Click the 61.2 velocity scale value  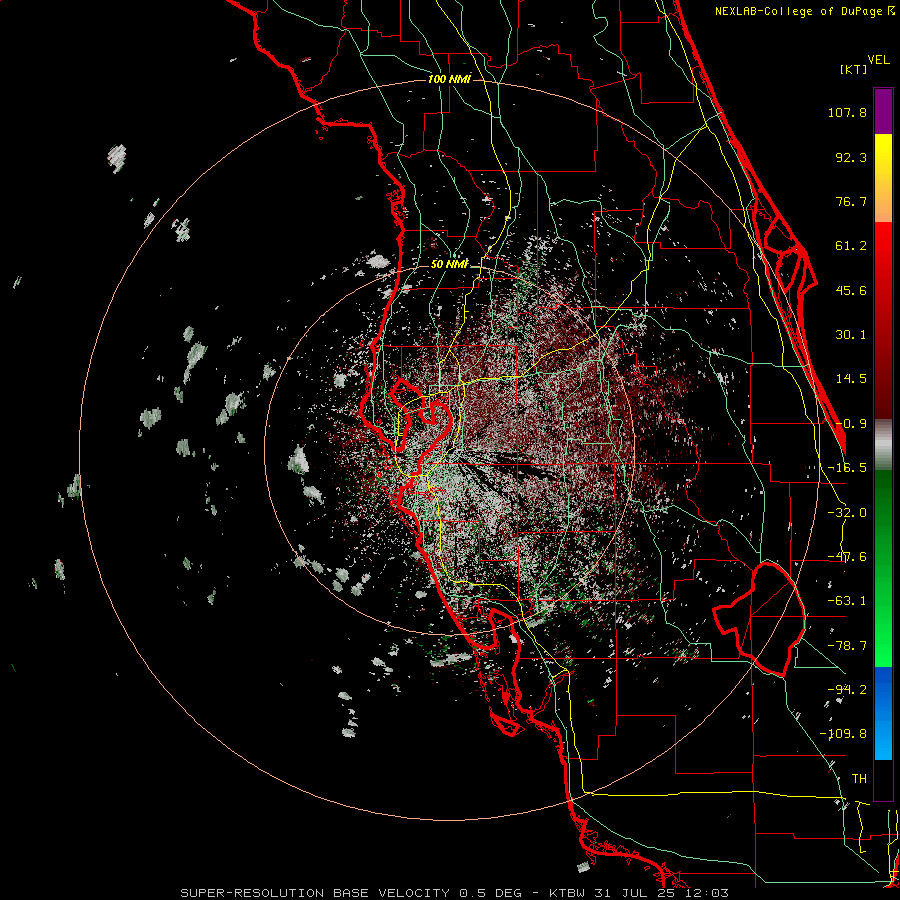[x=851, y=246]
